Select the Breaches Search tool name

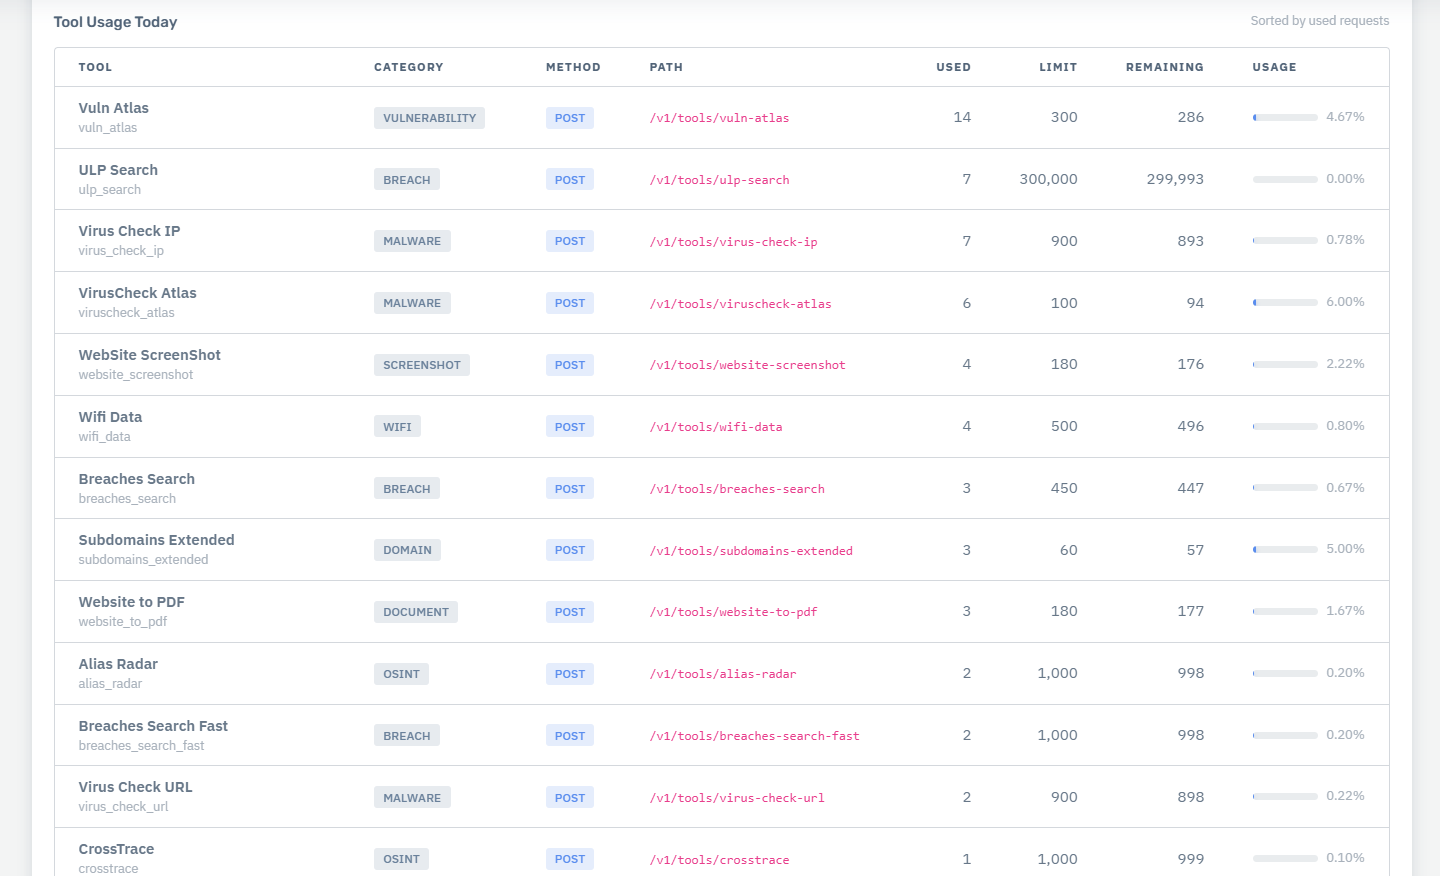(x=136, y=479)
